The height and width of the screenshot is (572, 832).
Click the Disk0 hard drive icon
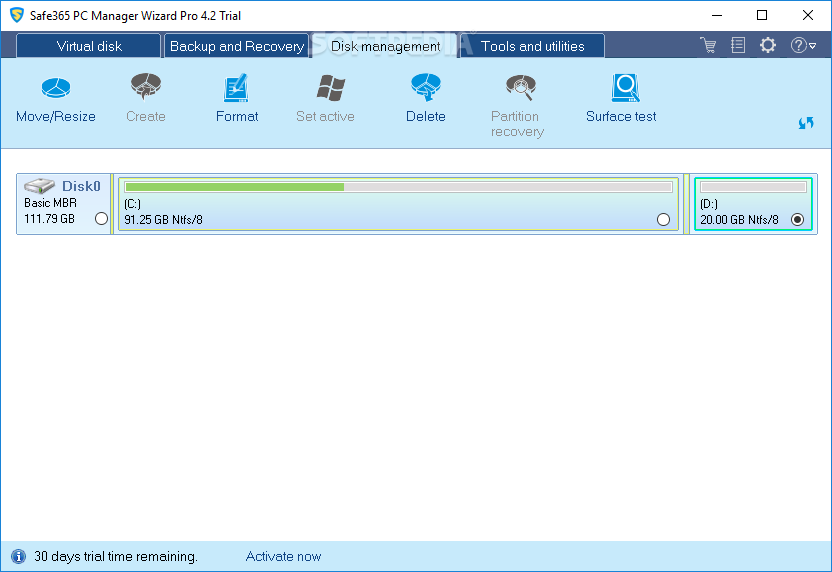point(39,186)
